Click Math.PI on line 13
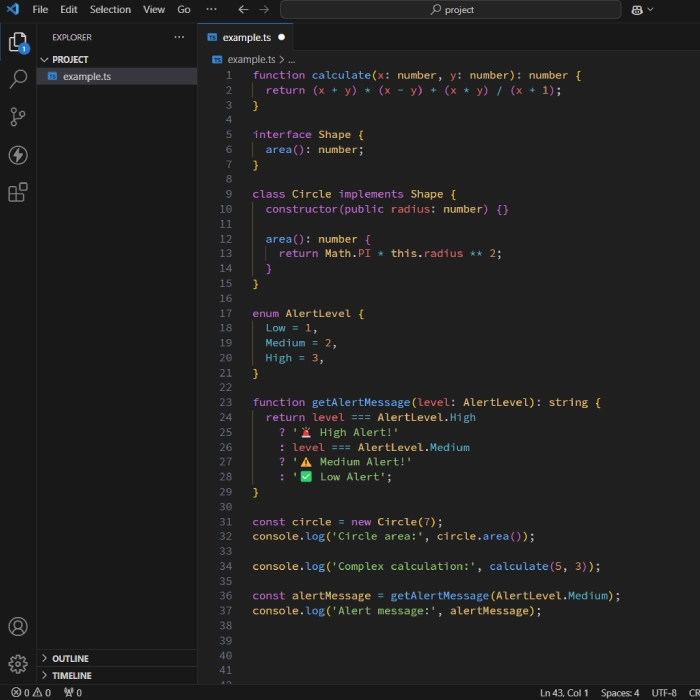The width and height of the screenshot is (700, 700). [x=347, y=253]
